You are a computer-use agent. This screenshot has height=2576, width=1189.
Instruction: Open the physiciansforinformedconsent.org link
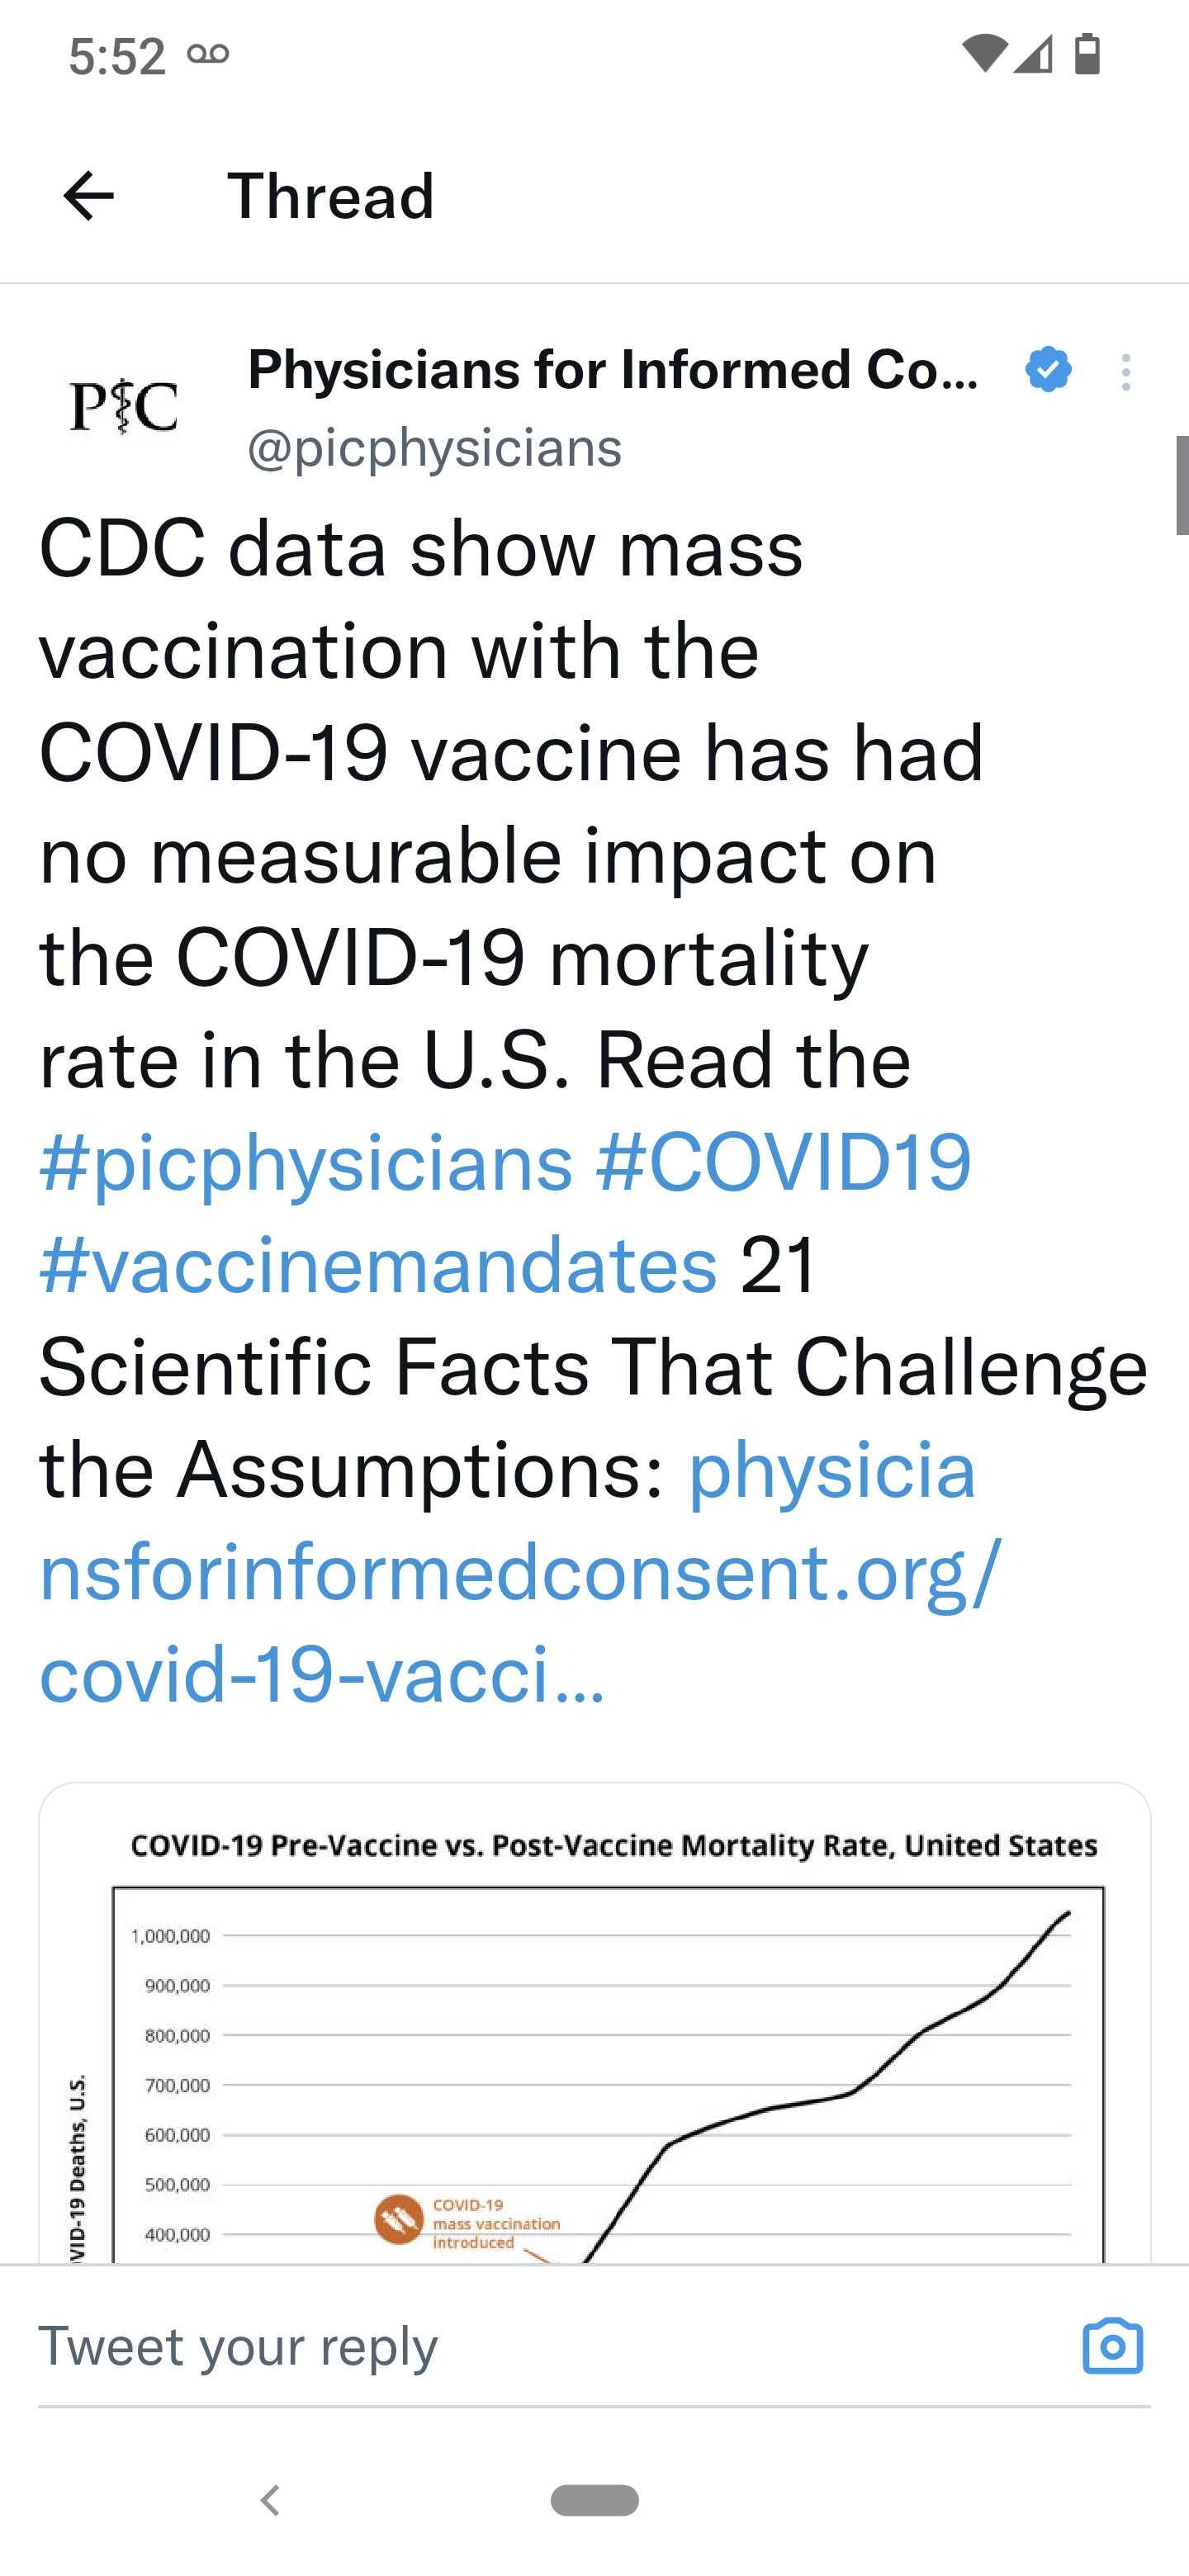(520, 1573)
